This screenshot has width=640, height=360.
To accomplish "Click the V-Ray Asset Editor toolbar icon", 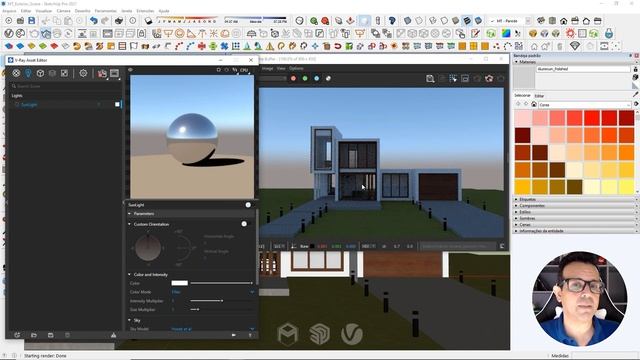I will [x=9, y=33].
